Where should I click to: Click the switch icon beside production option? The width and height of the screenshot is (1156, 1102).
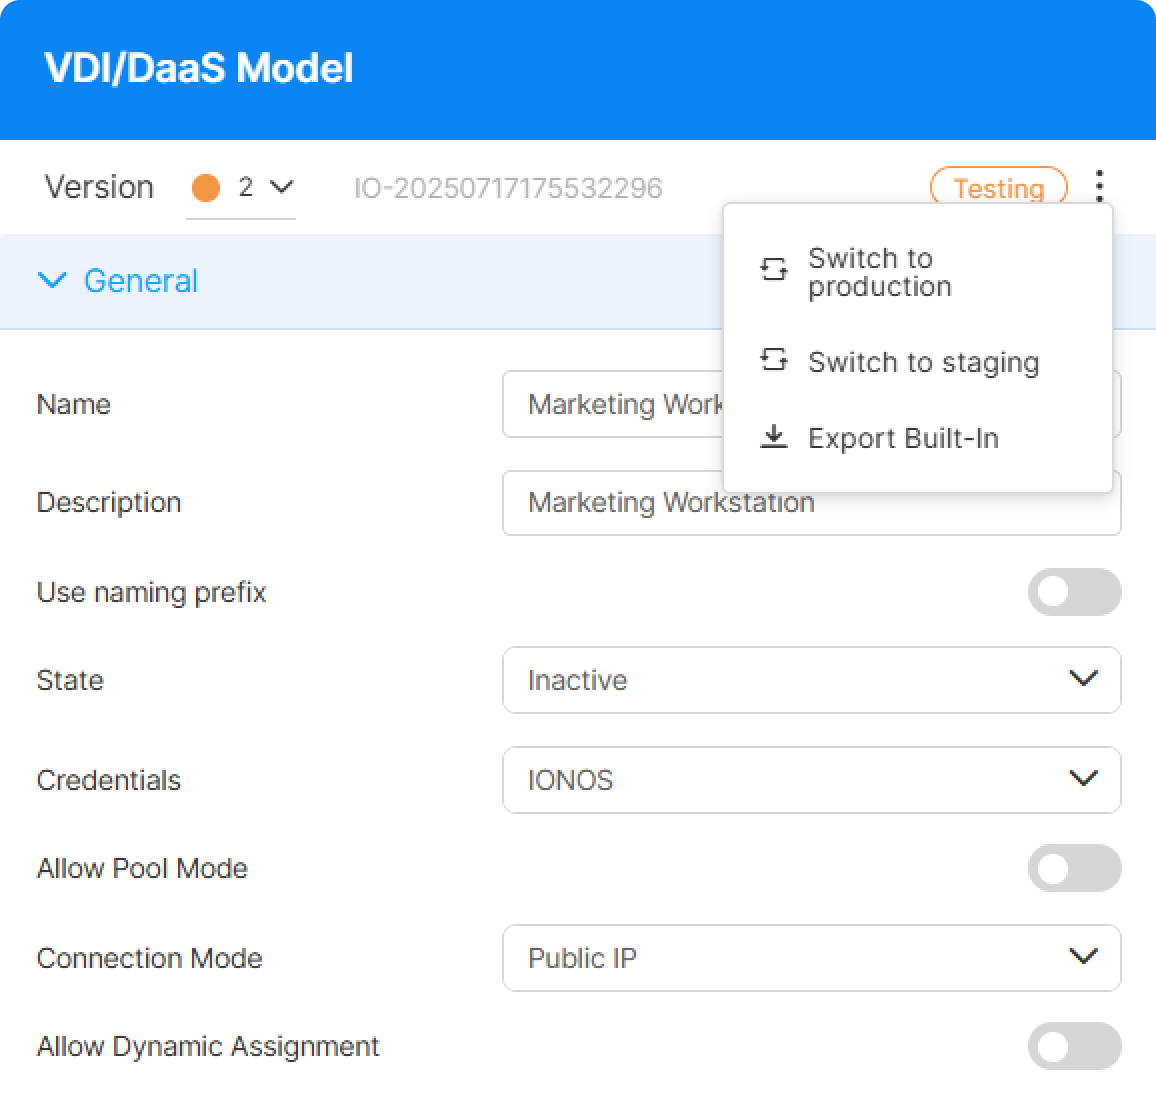774,269
